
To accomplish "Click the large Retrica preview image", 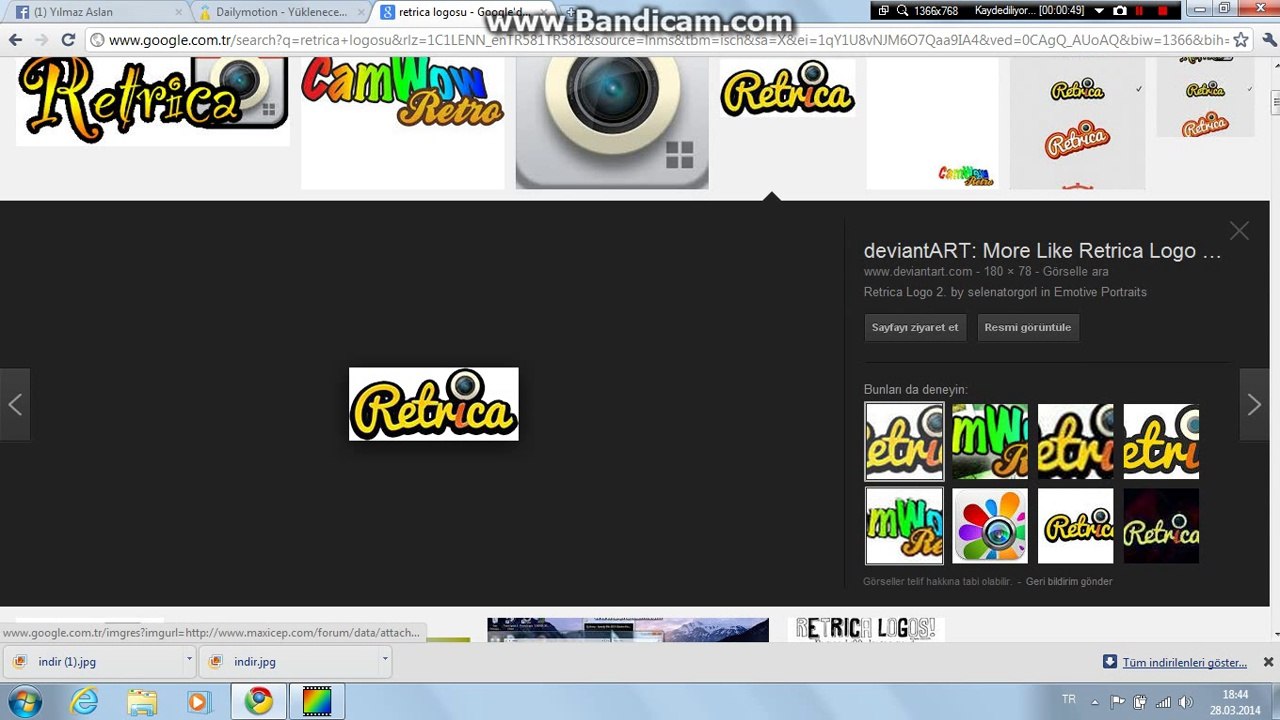I will click(434, 404).
